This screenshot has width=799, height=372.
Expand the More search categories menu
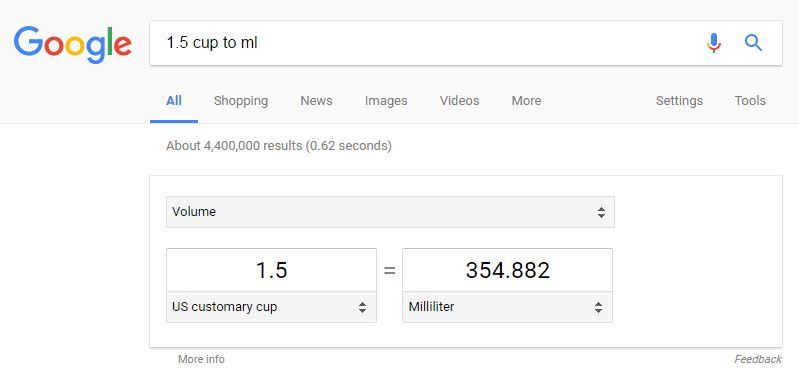526,101
